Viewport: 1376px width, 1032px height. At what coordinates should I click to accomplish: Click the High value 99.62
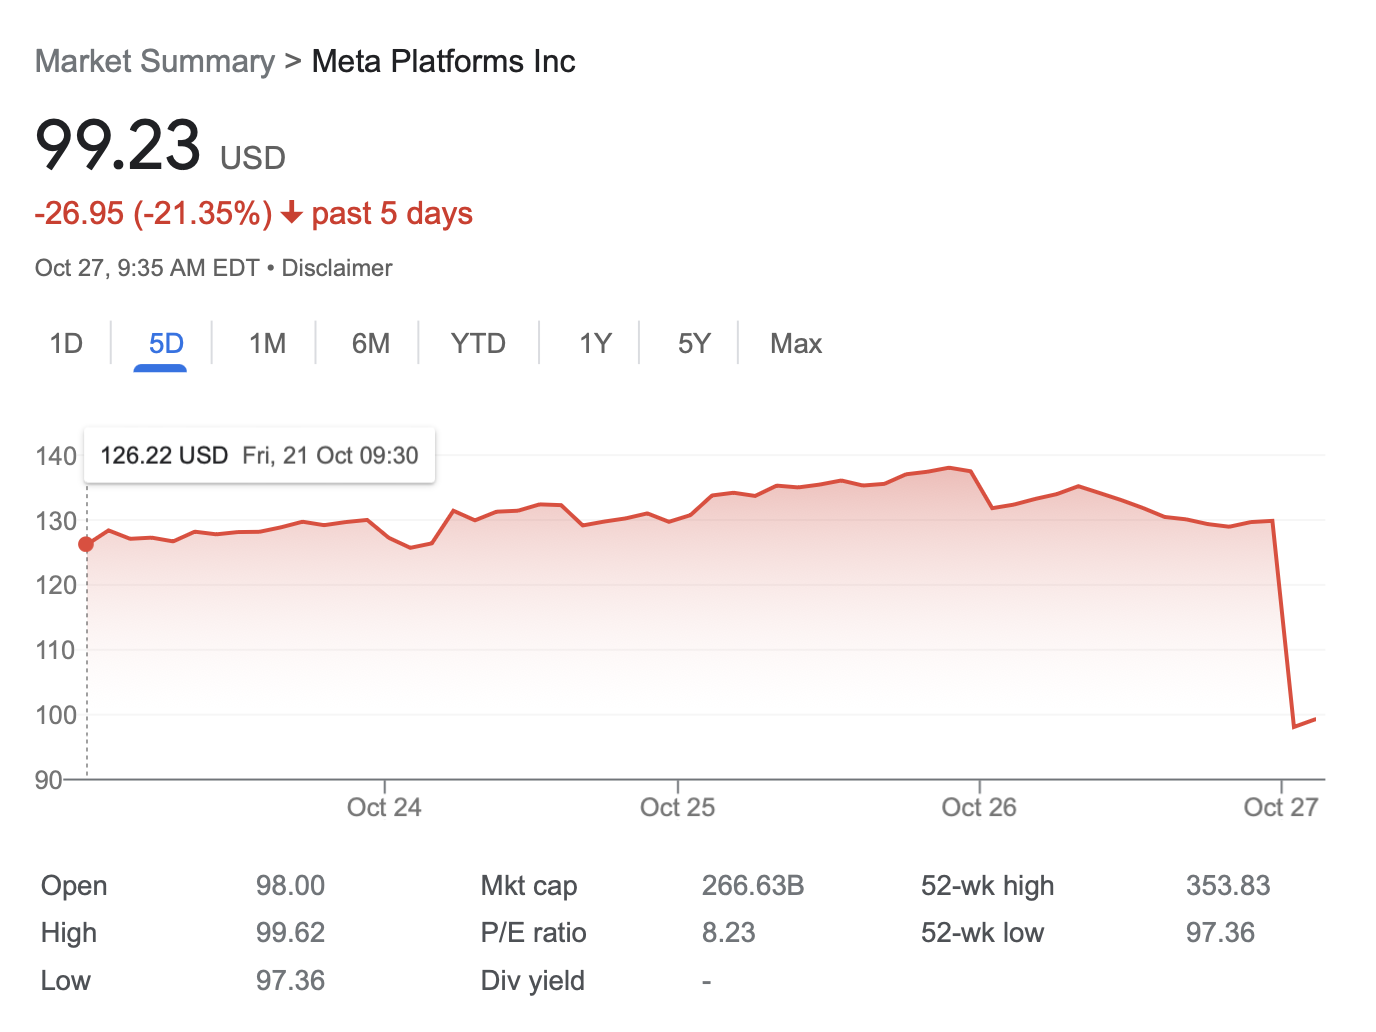[x=290, y=933]
